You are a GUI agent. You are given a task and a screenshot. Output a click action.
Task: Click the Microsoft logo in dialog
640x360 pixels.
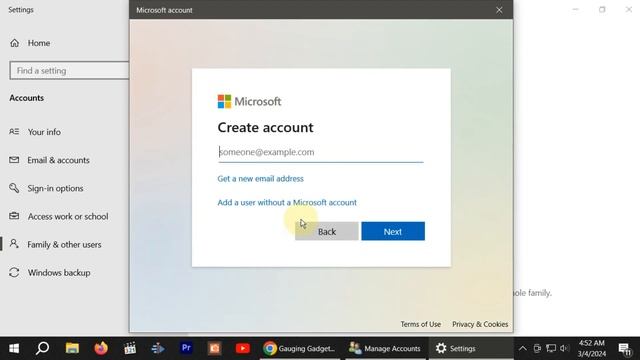(x=249, y=101)
